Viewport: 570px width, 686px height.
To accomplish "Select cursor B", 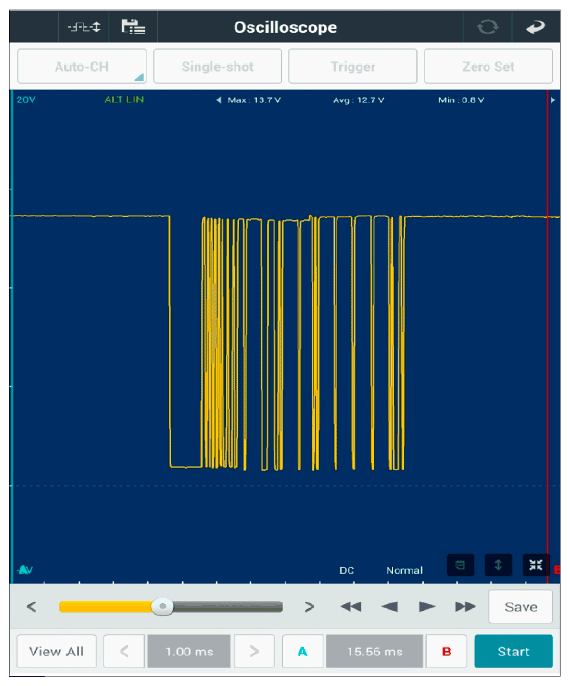I will (446, 651).
